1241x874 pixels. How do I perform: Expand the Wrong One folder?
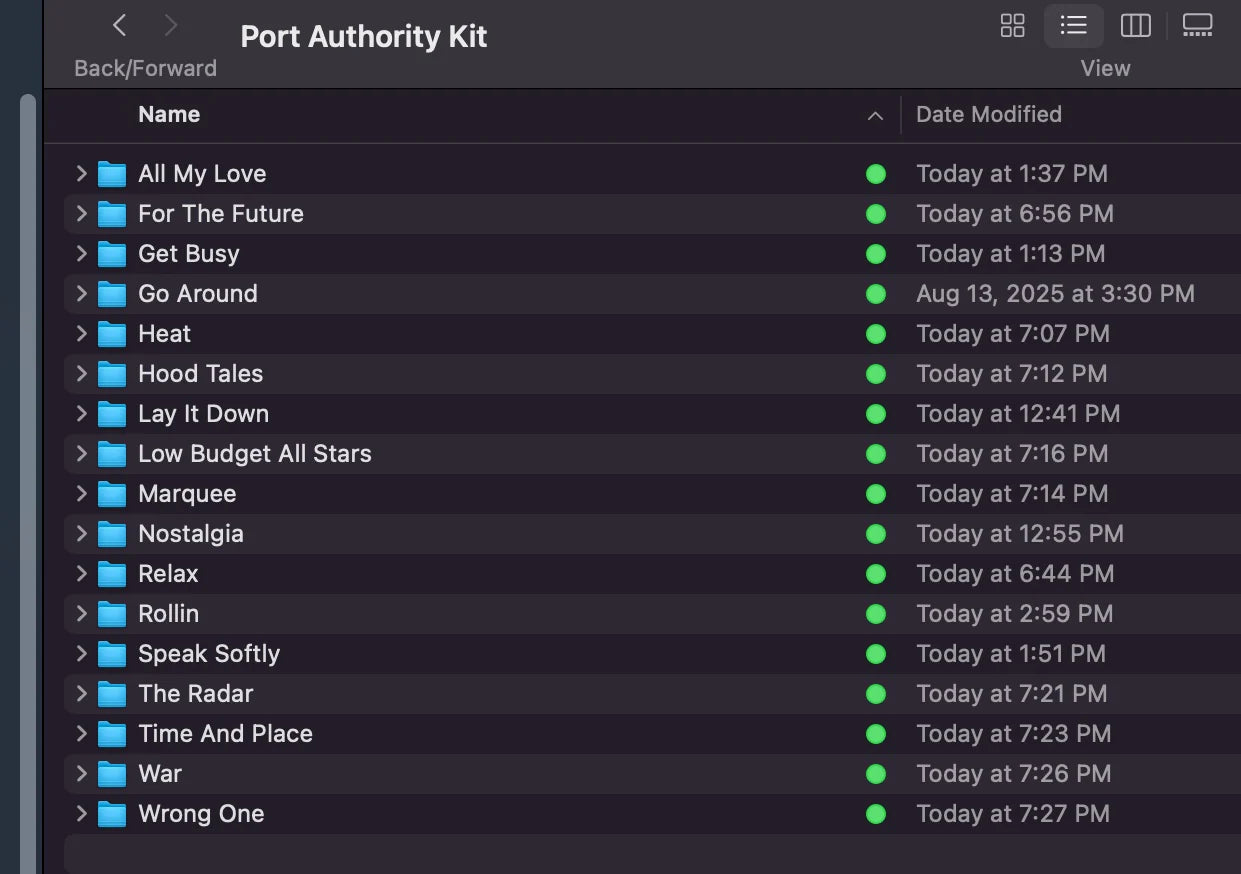click(x=81, y=813)
